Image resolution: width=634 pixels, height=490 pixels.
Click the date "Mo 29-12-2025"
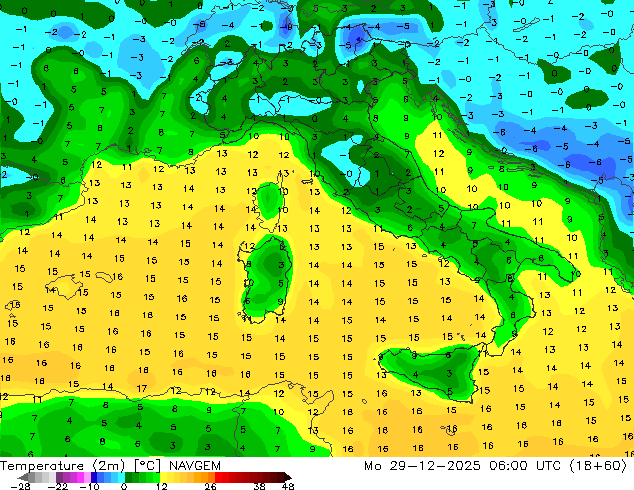coord(423,466)
